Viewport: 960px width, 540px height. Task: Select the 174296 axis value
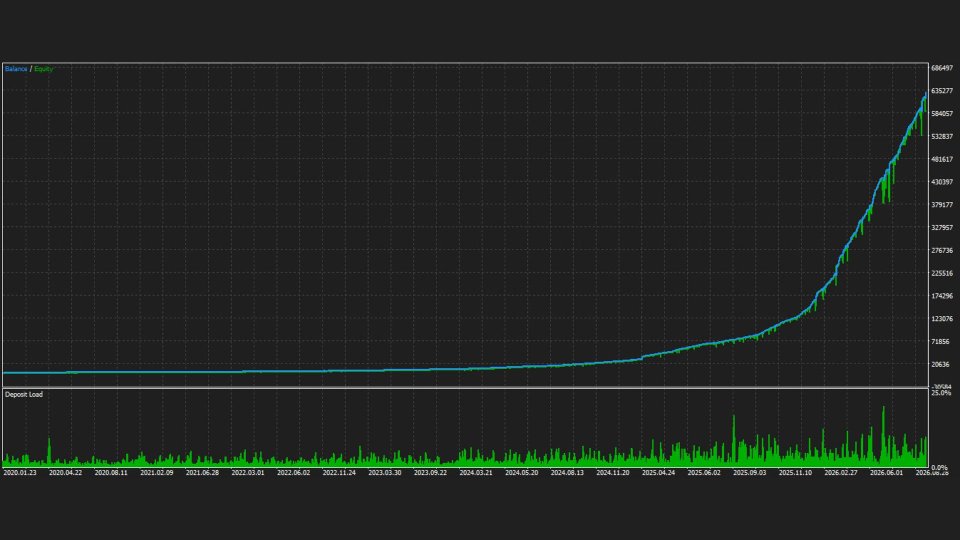pyautogui.click(x=942, y=296)
